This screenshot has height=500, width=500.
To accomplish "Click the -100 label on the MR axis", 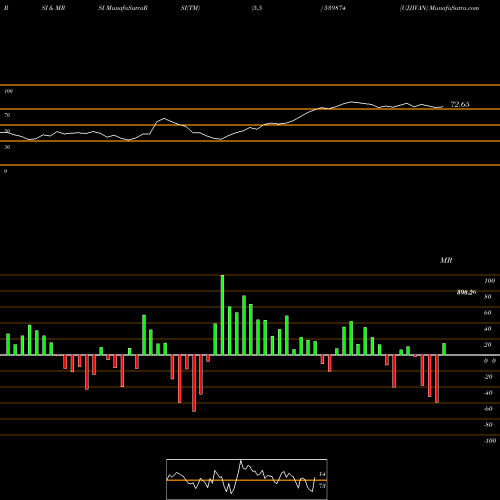I will pyautogui.click(x=490, y=441).
